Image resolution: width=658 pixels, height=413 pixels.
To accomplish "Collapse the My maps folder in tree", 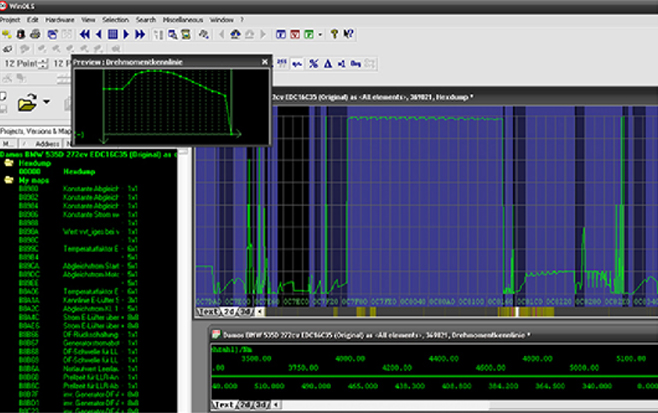I will (9, 180).
